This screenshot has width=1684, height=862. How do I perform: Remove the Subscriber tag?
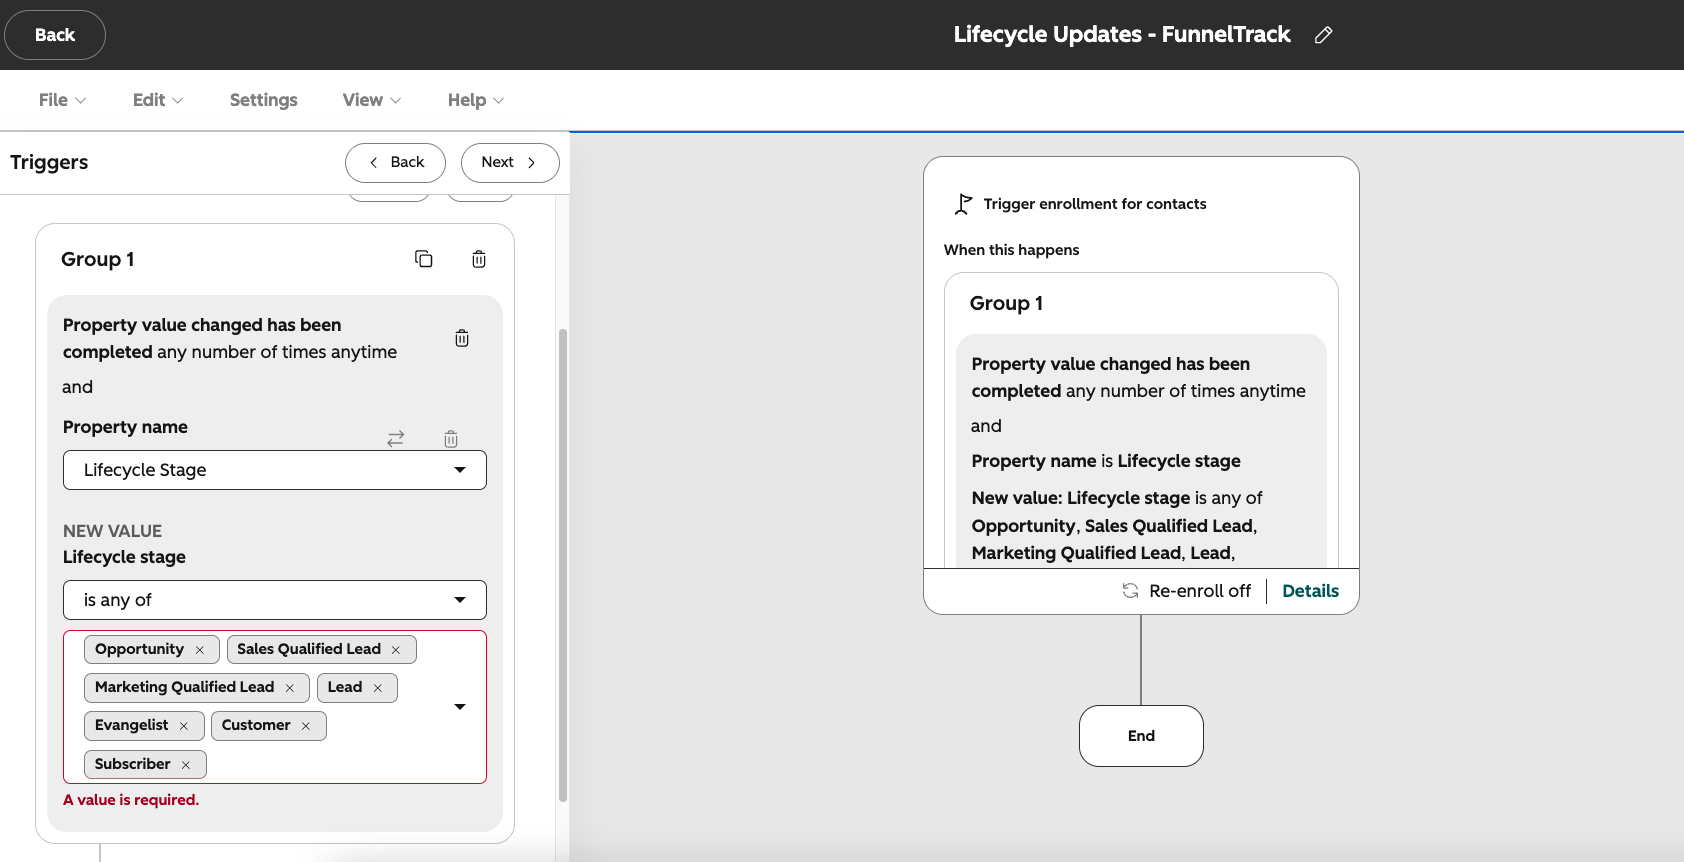tap(186, 765)
